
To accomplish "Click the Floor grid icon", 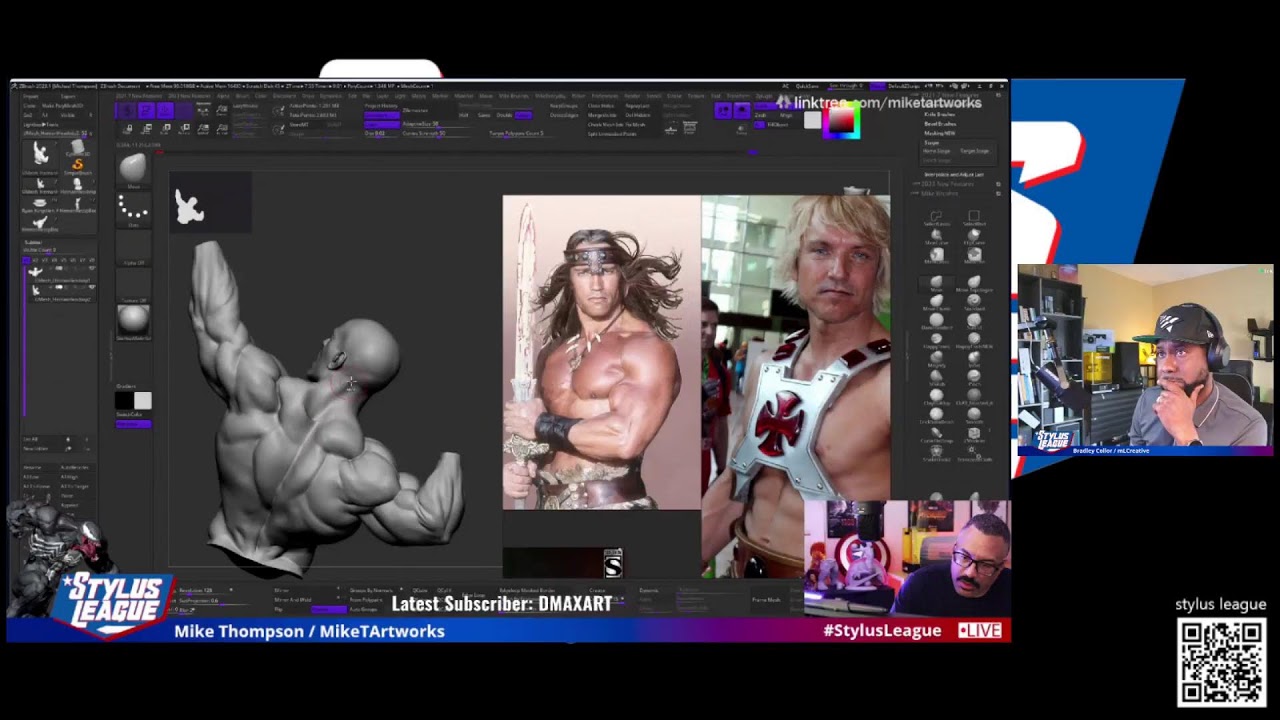I will pos(671,129).
